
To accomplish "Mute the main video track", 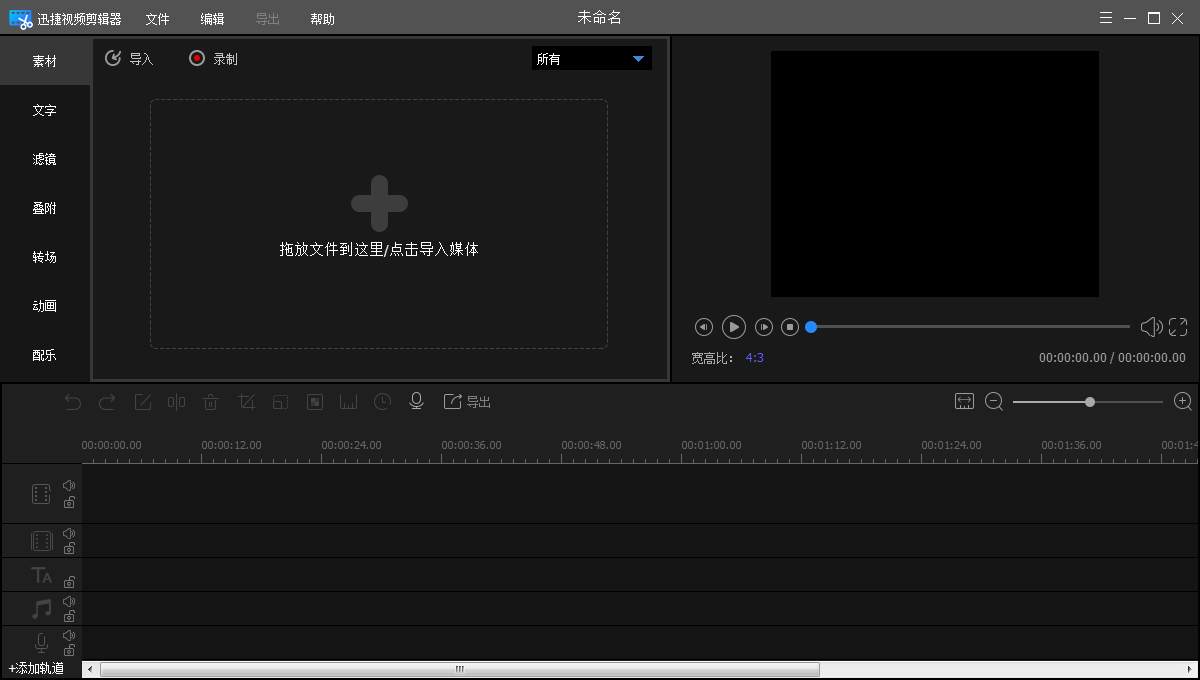I will click(x=69, y=486).
